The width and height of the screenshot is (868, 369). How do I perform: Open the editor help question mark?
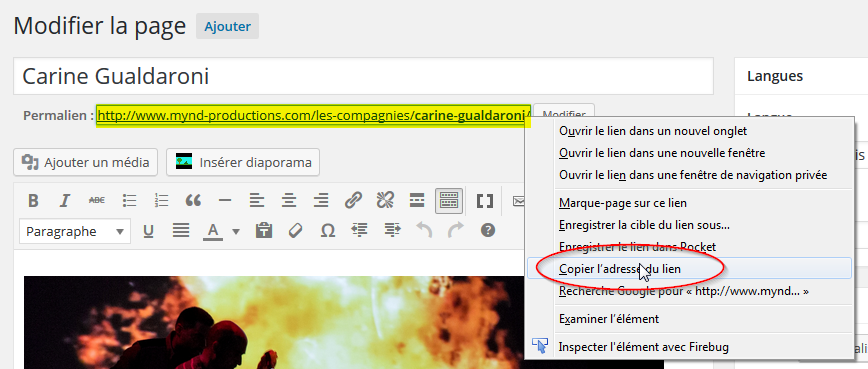(488, 231)
